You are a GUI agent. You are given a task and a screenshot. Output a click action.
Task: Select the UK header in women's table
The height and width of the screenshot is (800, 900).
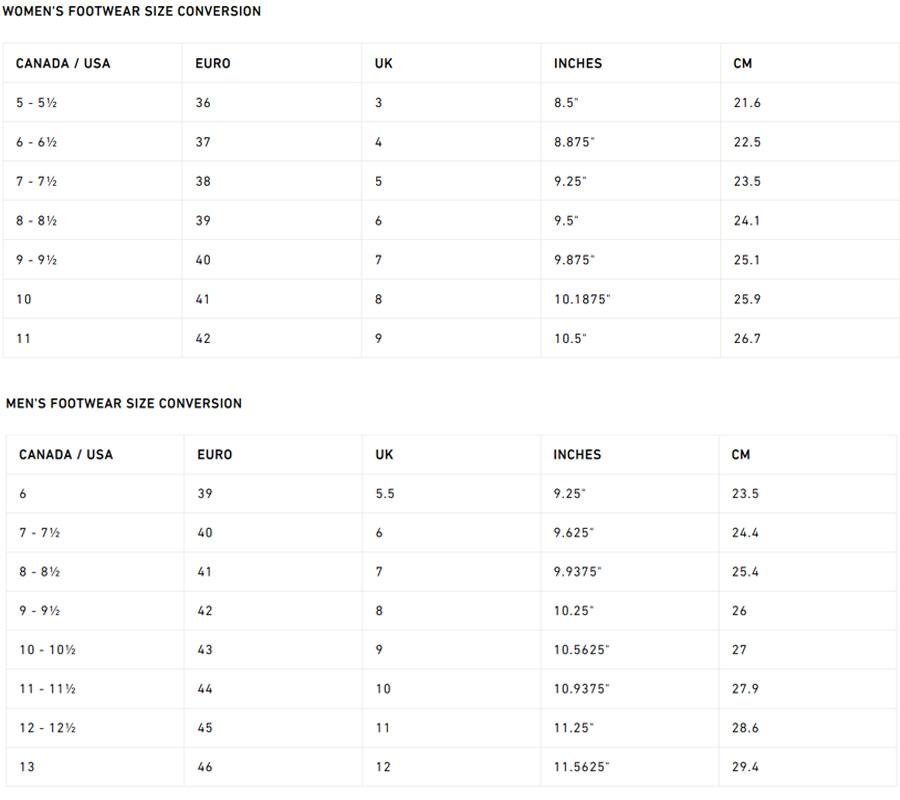tap(384, 63)
